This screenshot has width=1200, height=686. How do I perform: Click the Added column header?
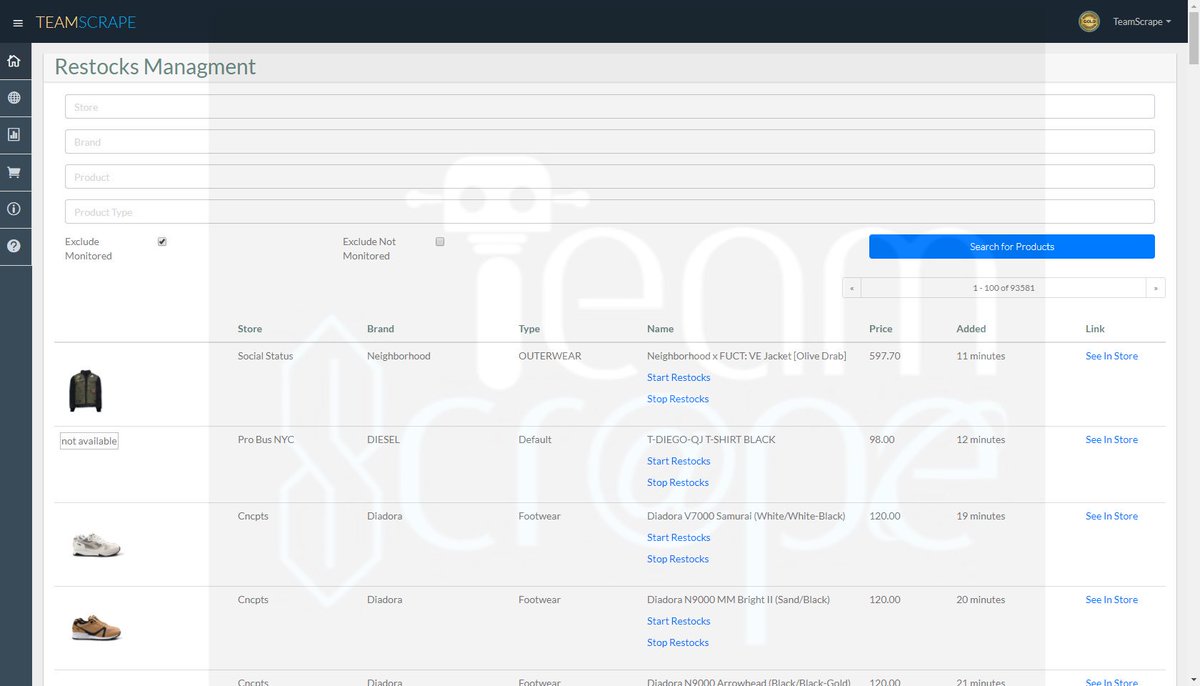coord(971,329)
